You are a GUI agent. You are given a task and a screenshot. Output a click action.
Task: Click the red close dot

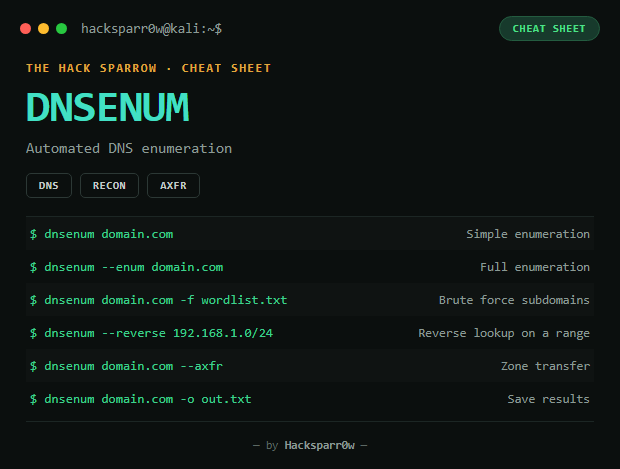point(26,29)
